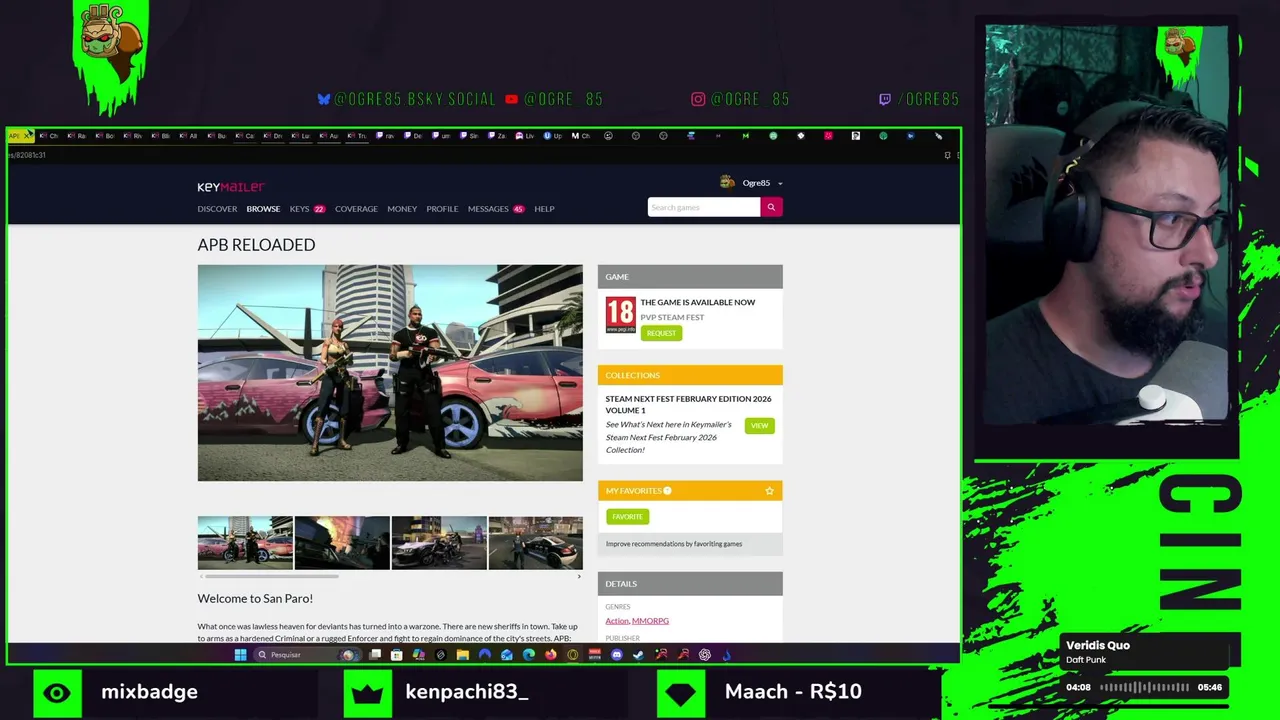Viewport: 1280px width, 720px height.
Task: Click the PEGI 18 rating badge
Action: (620, 315)
